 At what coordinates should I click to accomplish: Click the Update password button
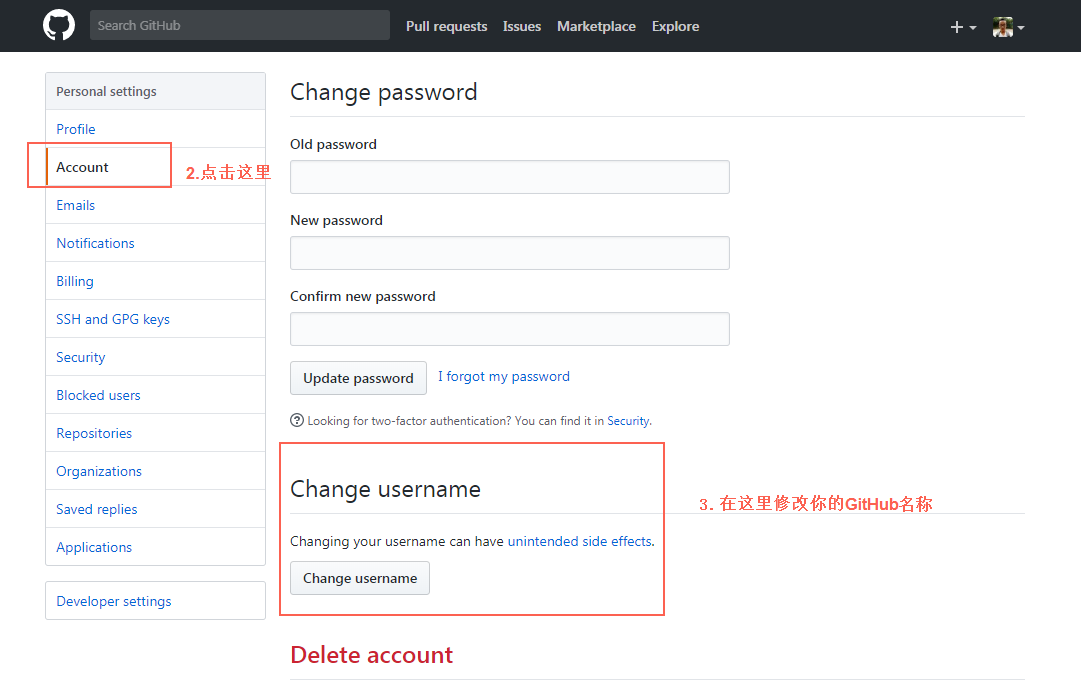point(358,378)
